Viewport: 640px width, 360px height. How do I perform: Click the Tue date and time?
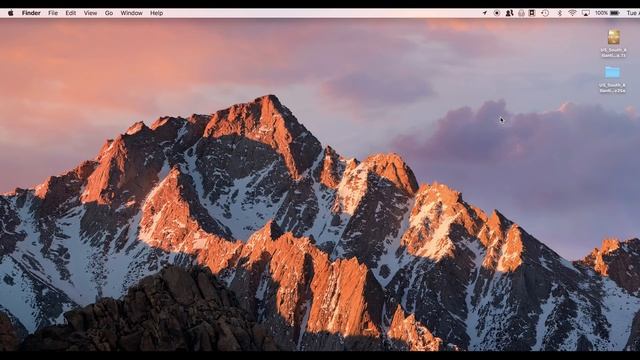click(633, 13)
